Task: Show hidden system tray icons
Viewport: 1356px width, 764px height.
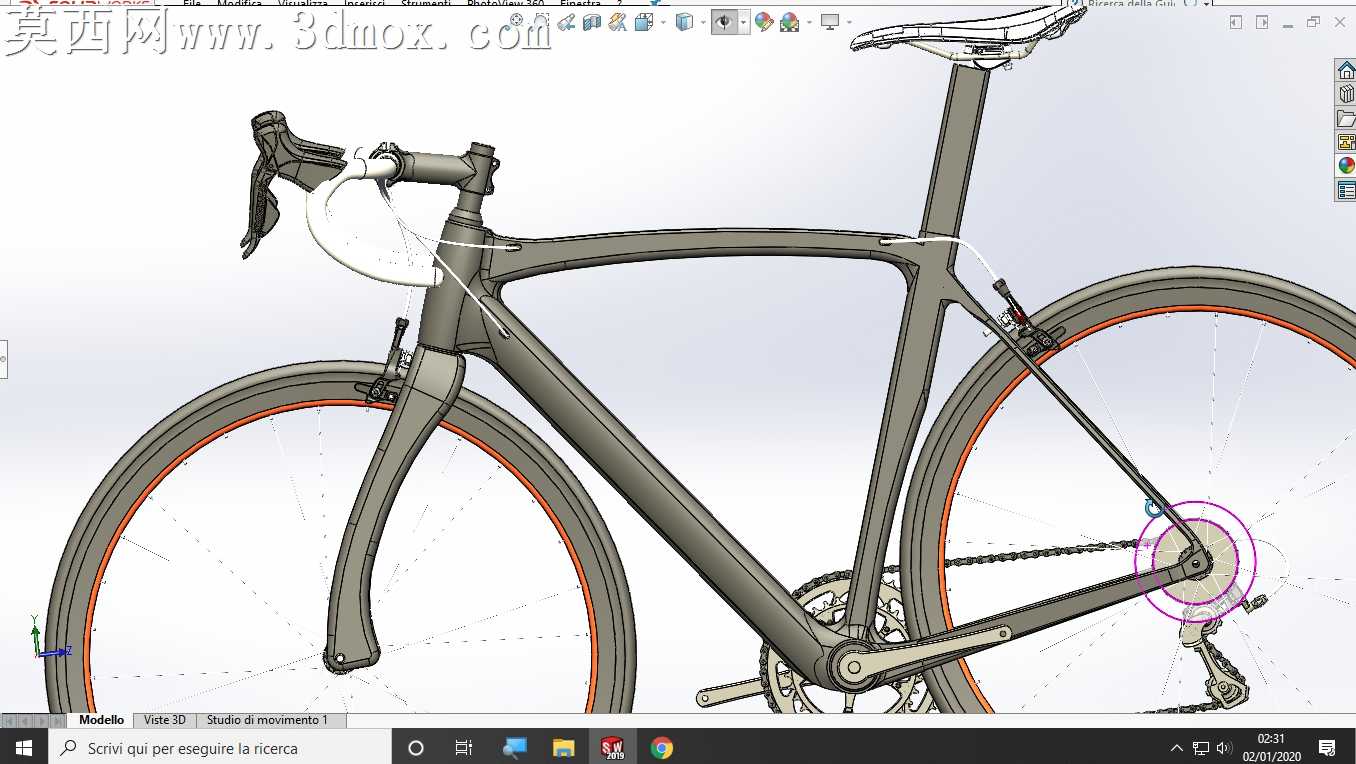Action: [1177, 748]
